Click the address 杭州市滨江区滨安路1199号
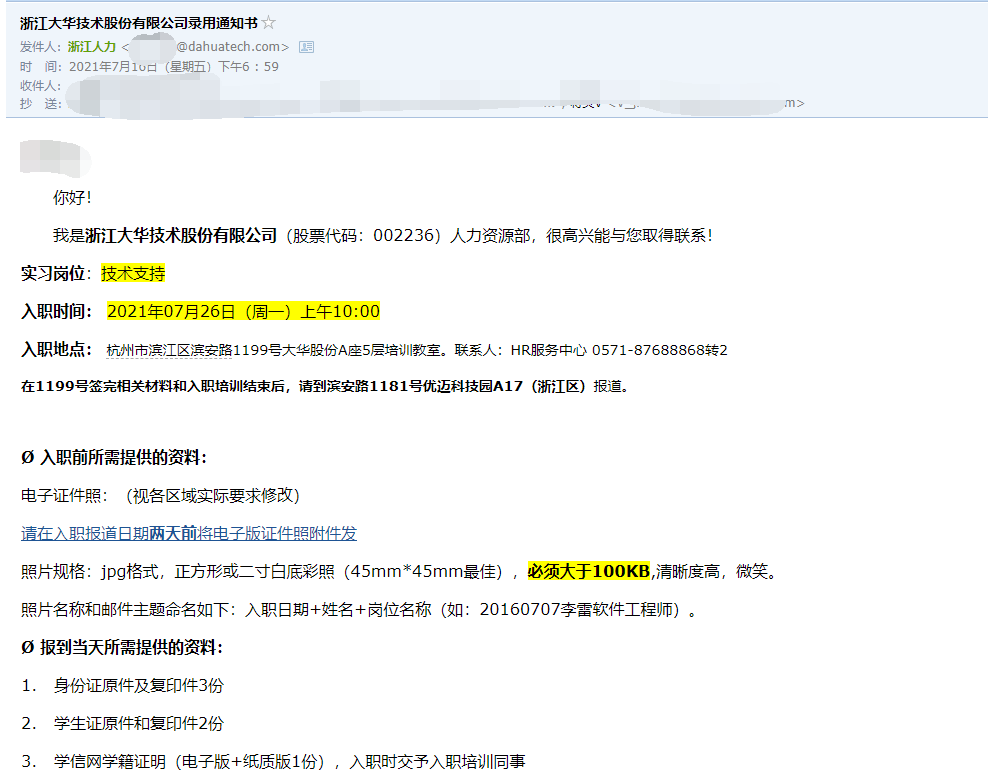The height and width of the screenshot is (772, 988). 193,350
